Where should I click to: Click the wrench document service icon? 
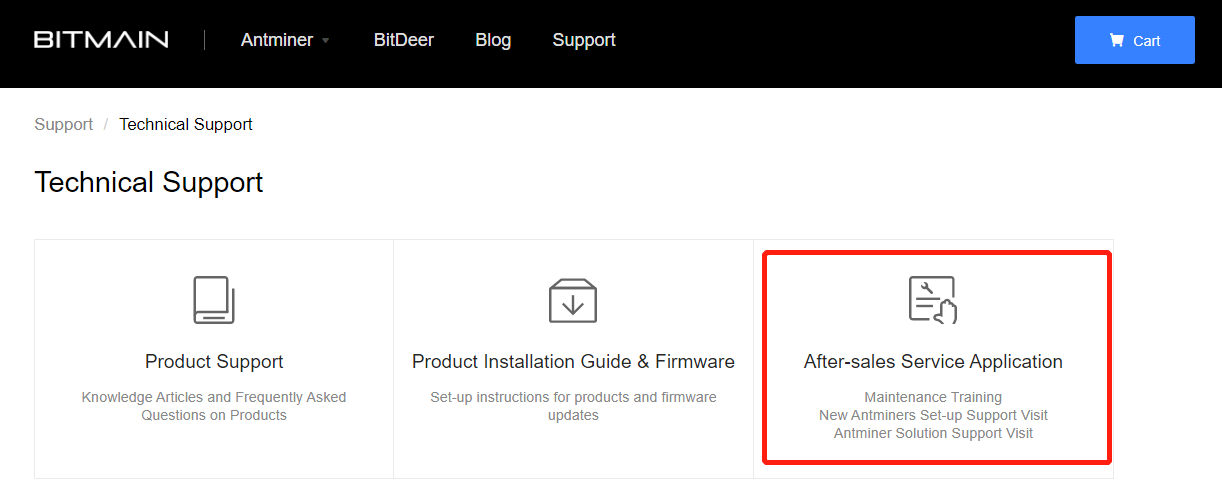tap(933, 300)
